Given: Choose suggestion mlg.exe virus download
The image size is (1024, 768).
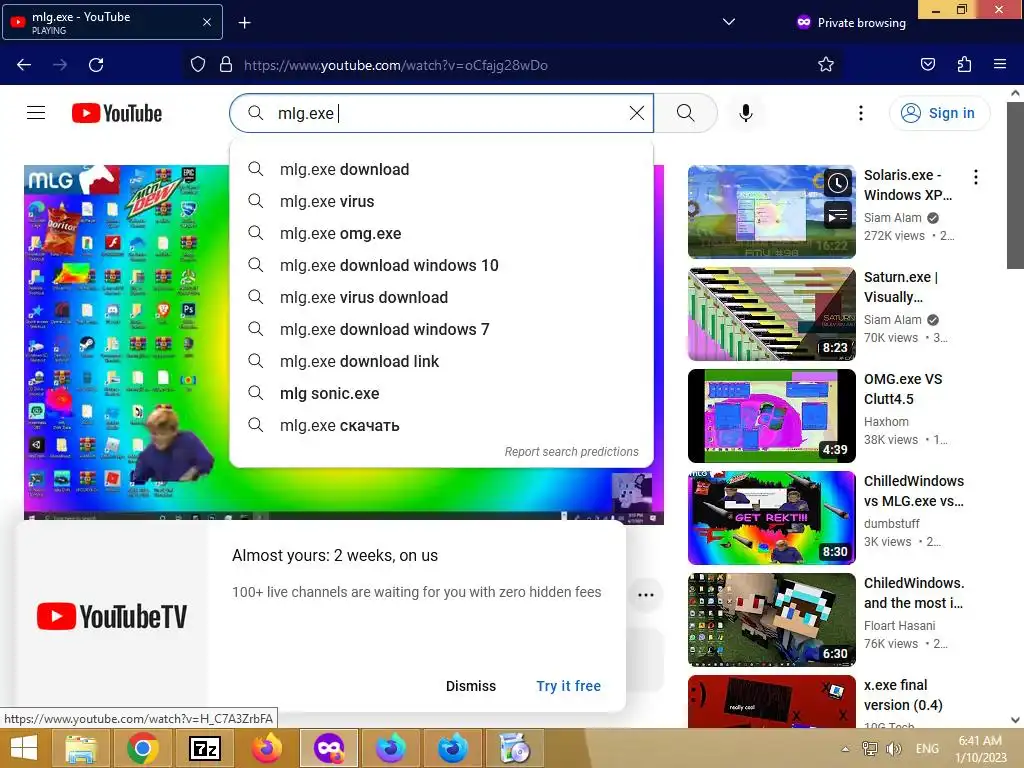Looking at the screenshot, I should click(441, 297).
